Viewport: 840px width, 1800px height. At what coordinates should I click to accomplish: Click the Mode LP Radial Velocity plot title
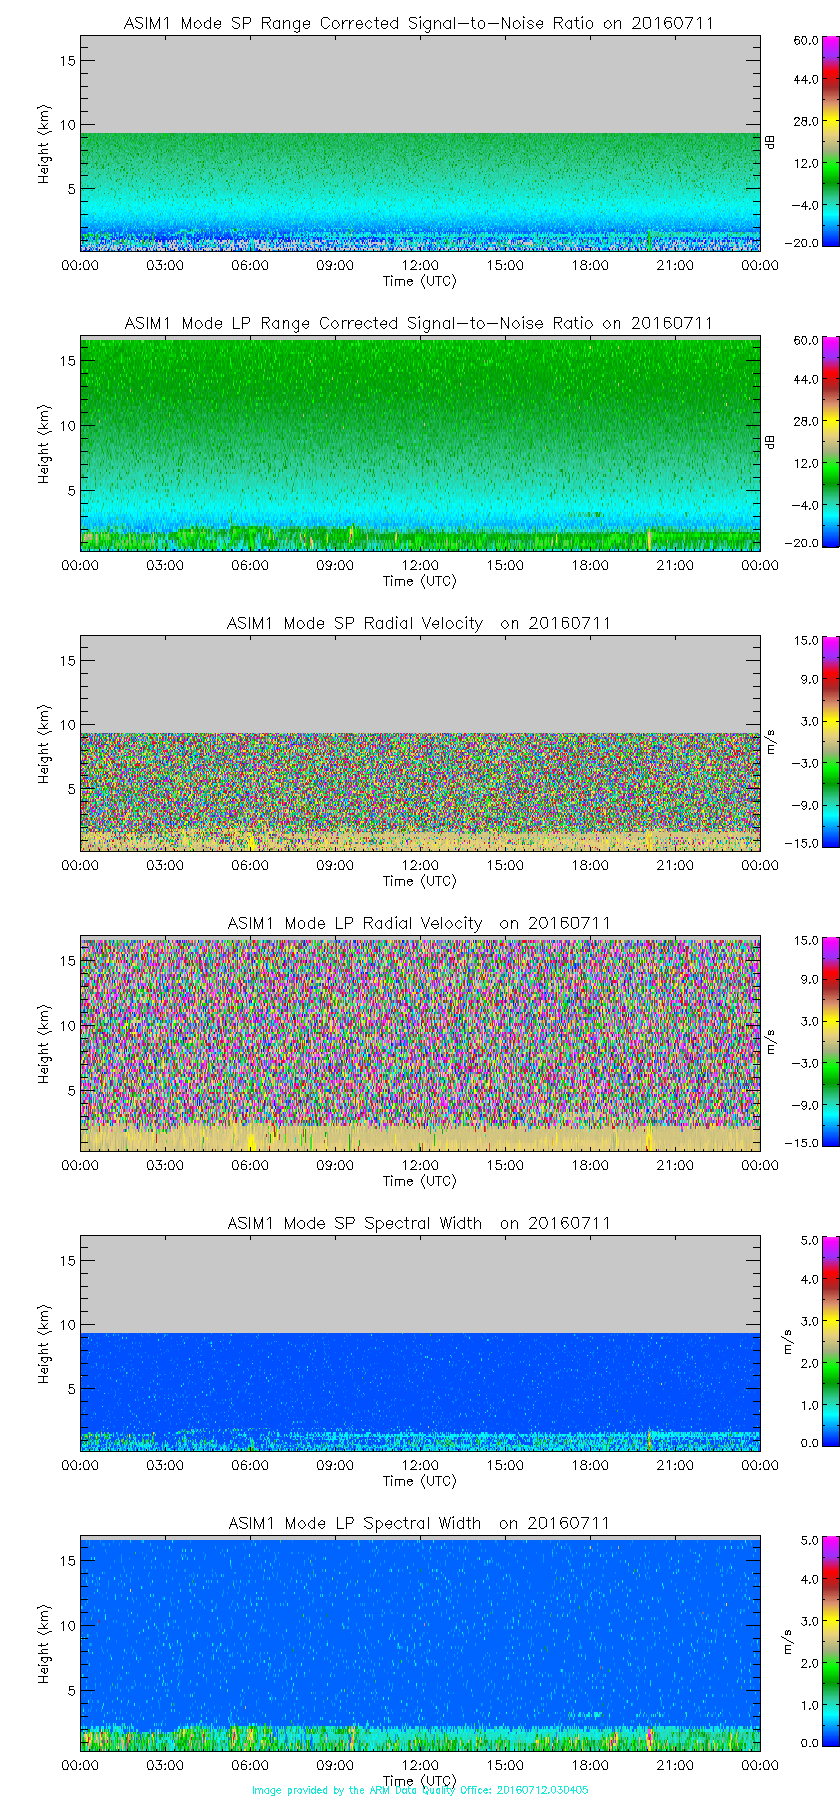click(419, 923)
